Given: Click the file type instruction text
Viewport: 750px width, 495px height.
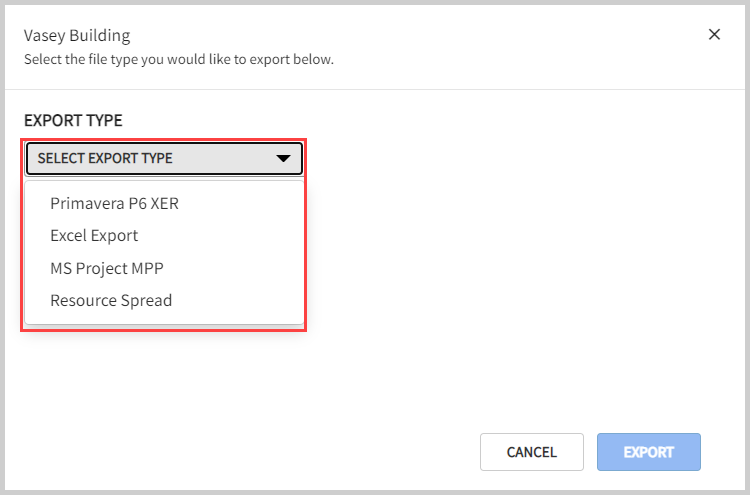Looking at the screenshot, I should tap(178, 59).
